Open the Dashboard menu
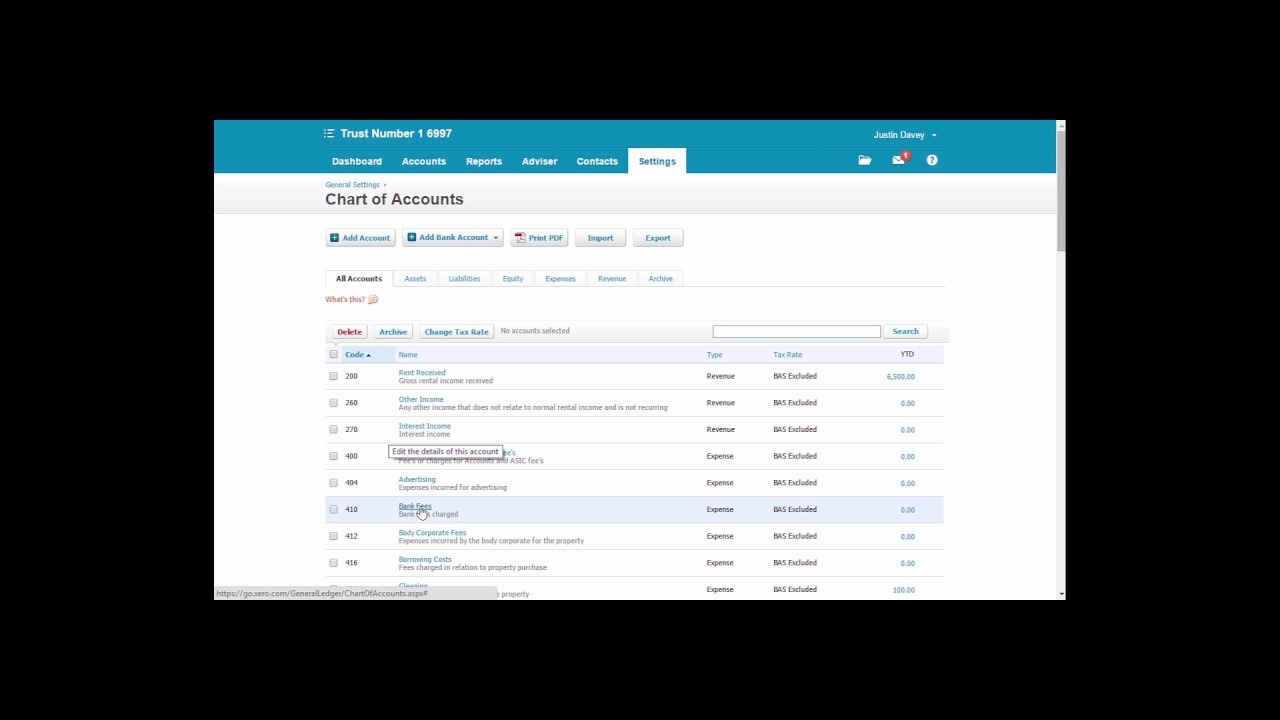 pos(357,161)
